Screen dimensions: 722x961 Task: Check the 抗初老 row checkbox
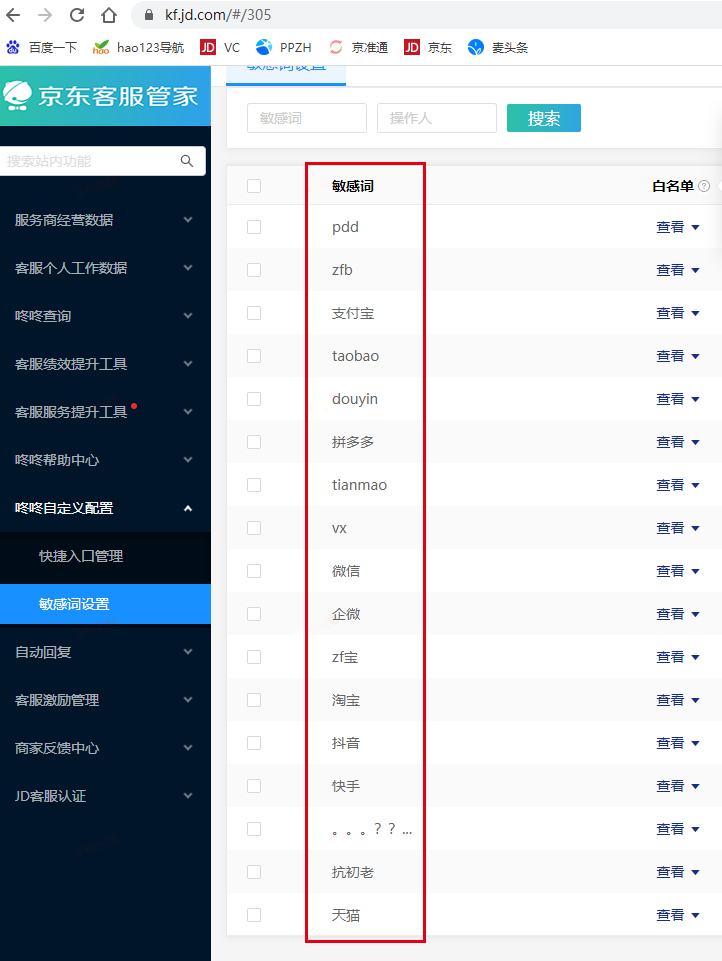pyautogui.click(x=254, y=872)
